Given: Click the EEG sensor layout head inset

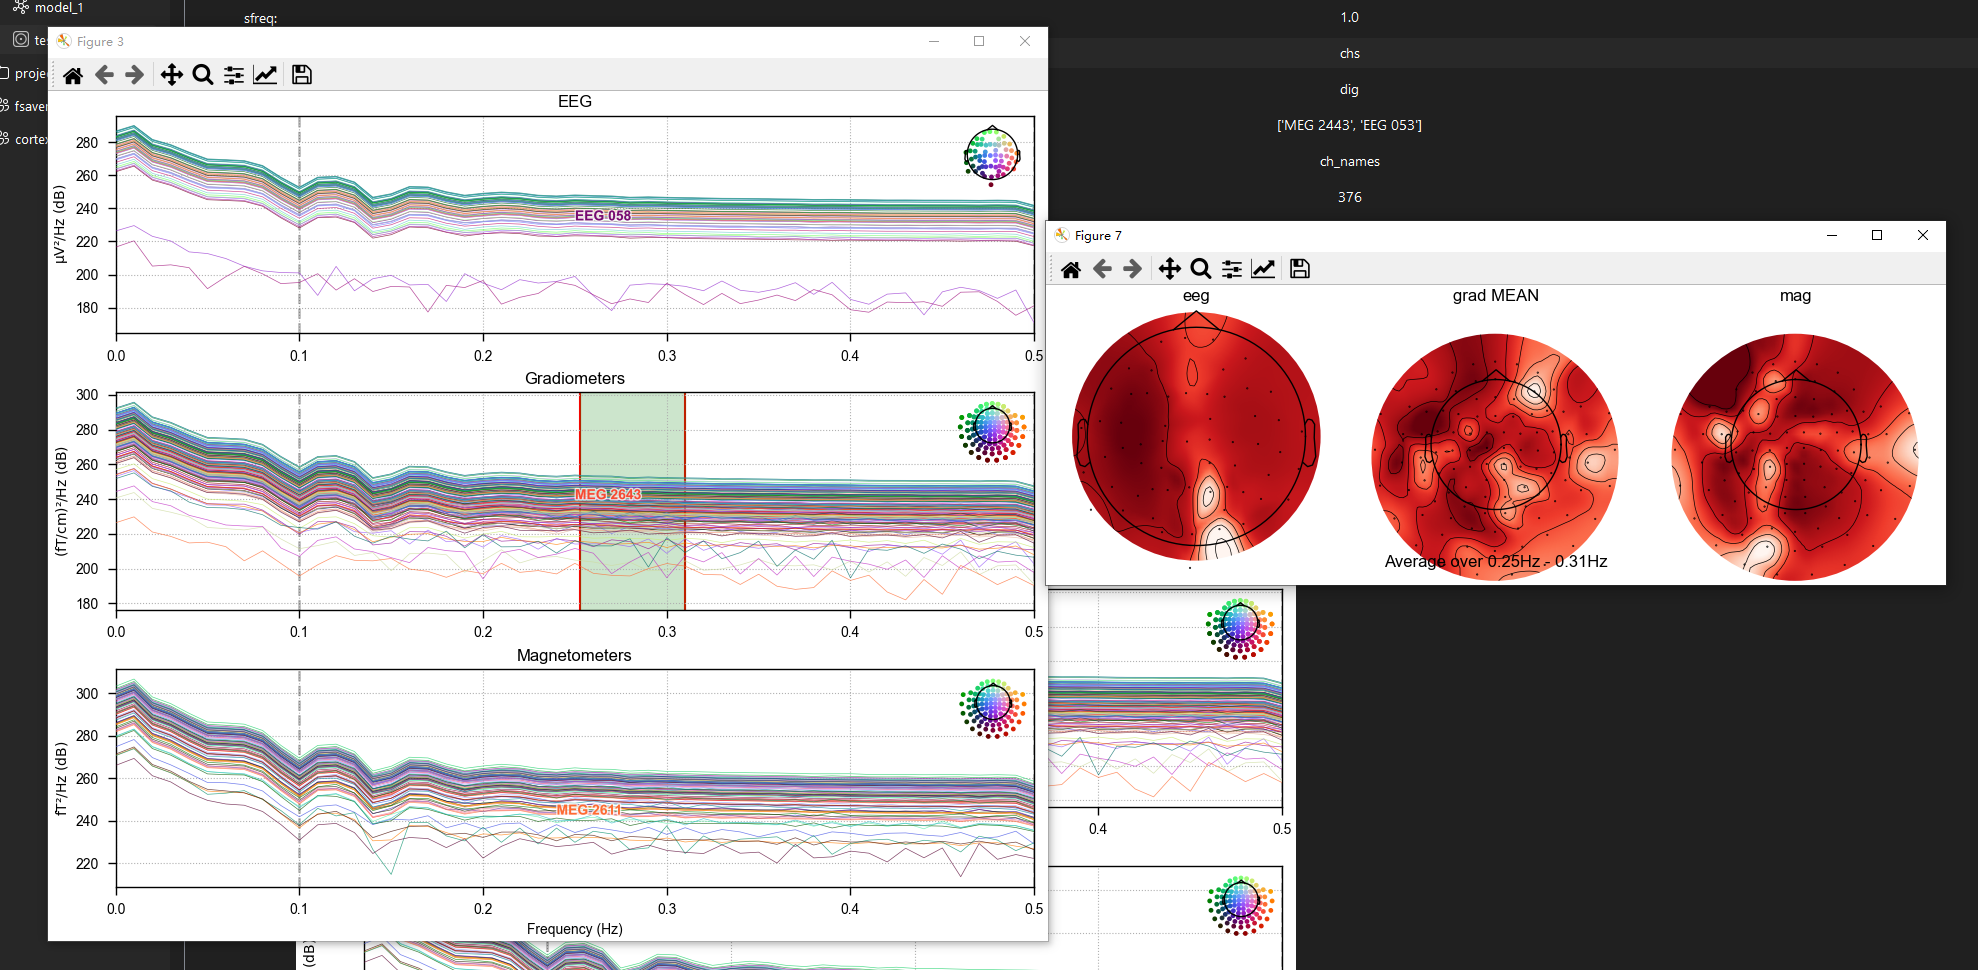Looking at the screenshot, I should (992, 156).
